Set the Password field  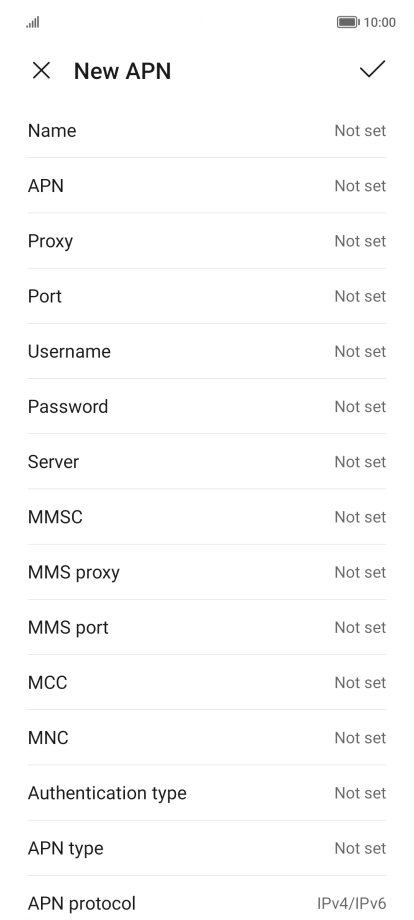(207, 406)
